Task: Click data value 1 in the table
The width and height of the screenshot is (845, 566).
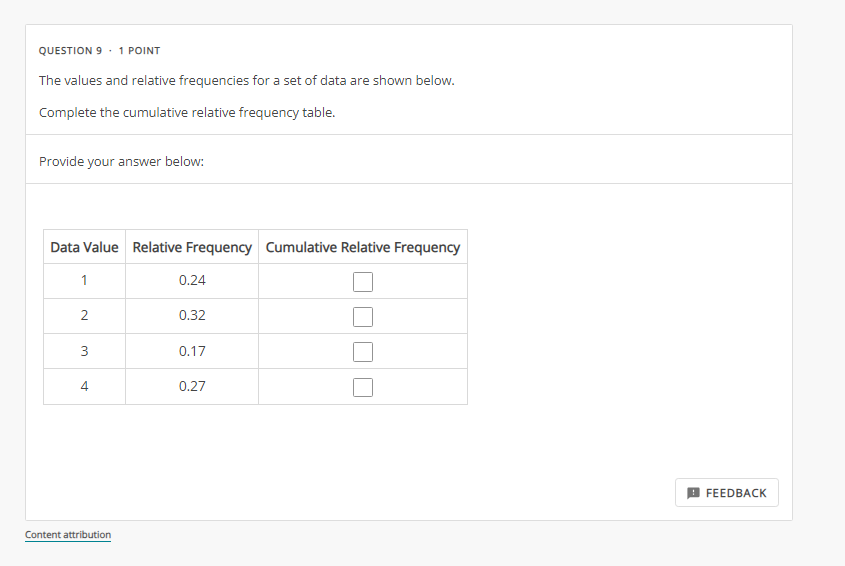Action: pyautogui.click(x=84, y=281)
